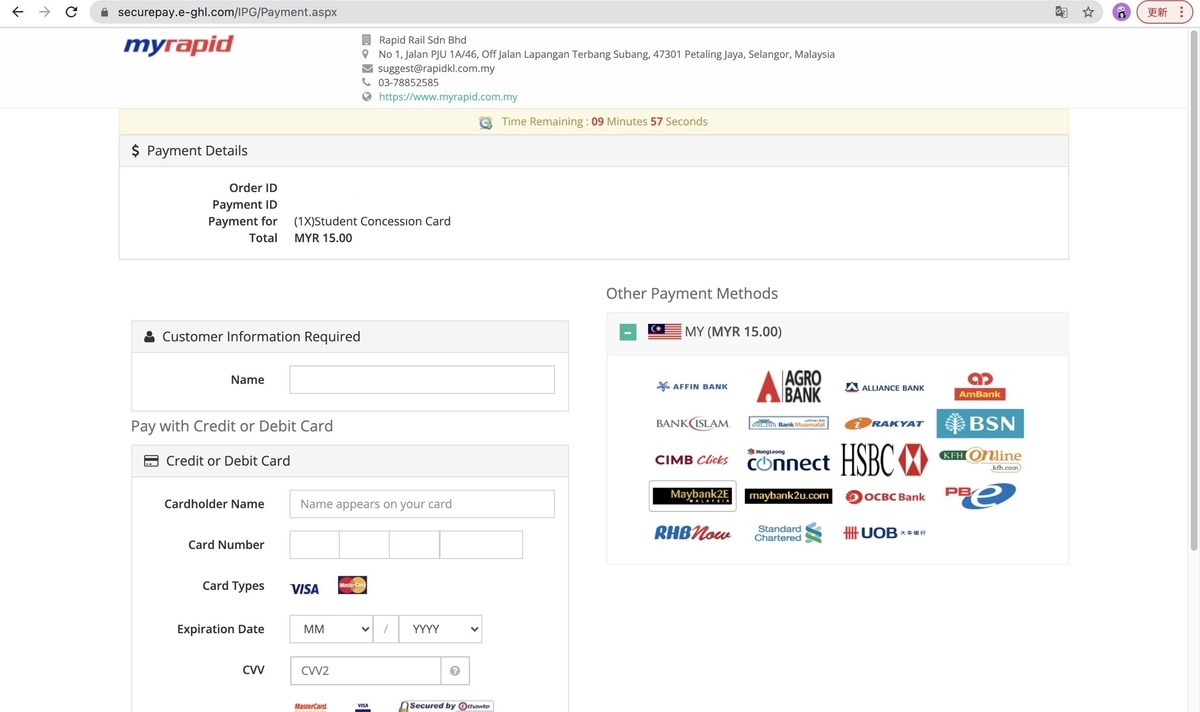Click the page vertical scrollbar
Viewport: 1200px width, 712px height.
tap(1193, 290)
